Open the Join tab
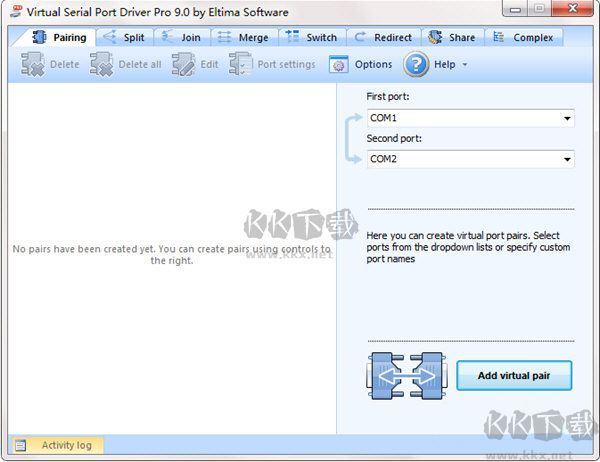Screen dimensions: 600x462 tap(182, 37)
